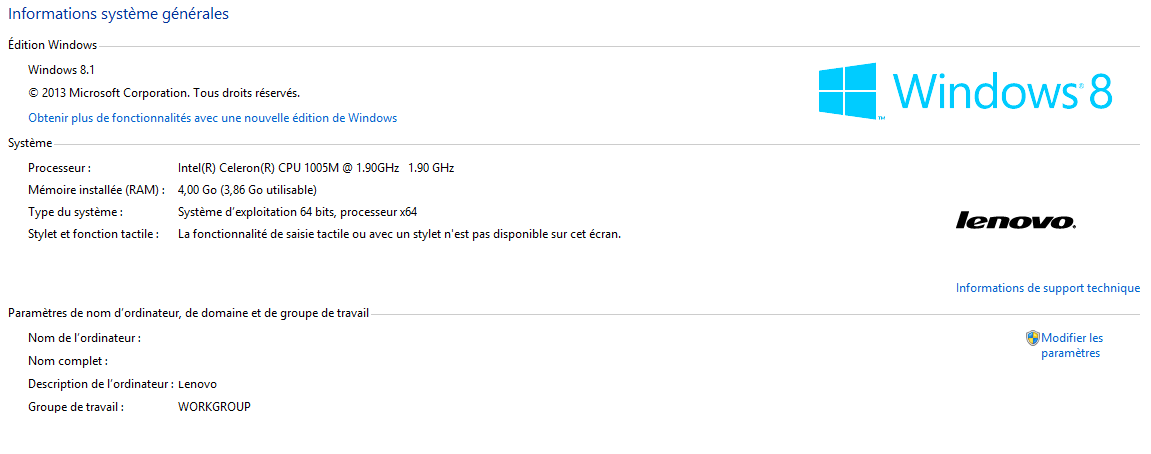Image resolution: width=1151 pixels, height=454 pixels.
Task: Select the Lenovo computer description value
Action: (x=197, y=384)
